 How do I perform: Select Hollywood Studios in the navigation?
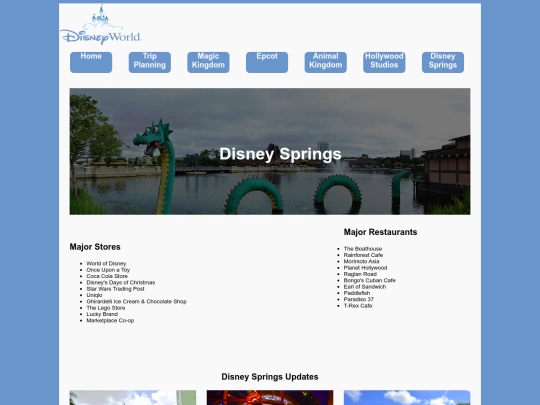click(384, 62)
